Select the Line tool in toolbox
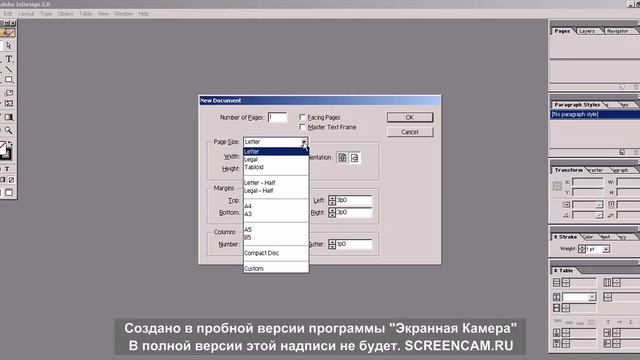This screenshot has height=360, width=640. coord(9,69)
